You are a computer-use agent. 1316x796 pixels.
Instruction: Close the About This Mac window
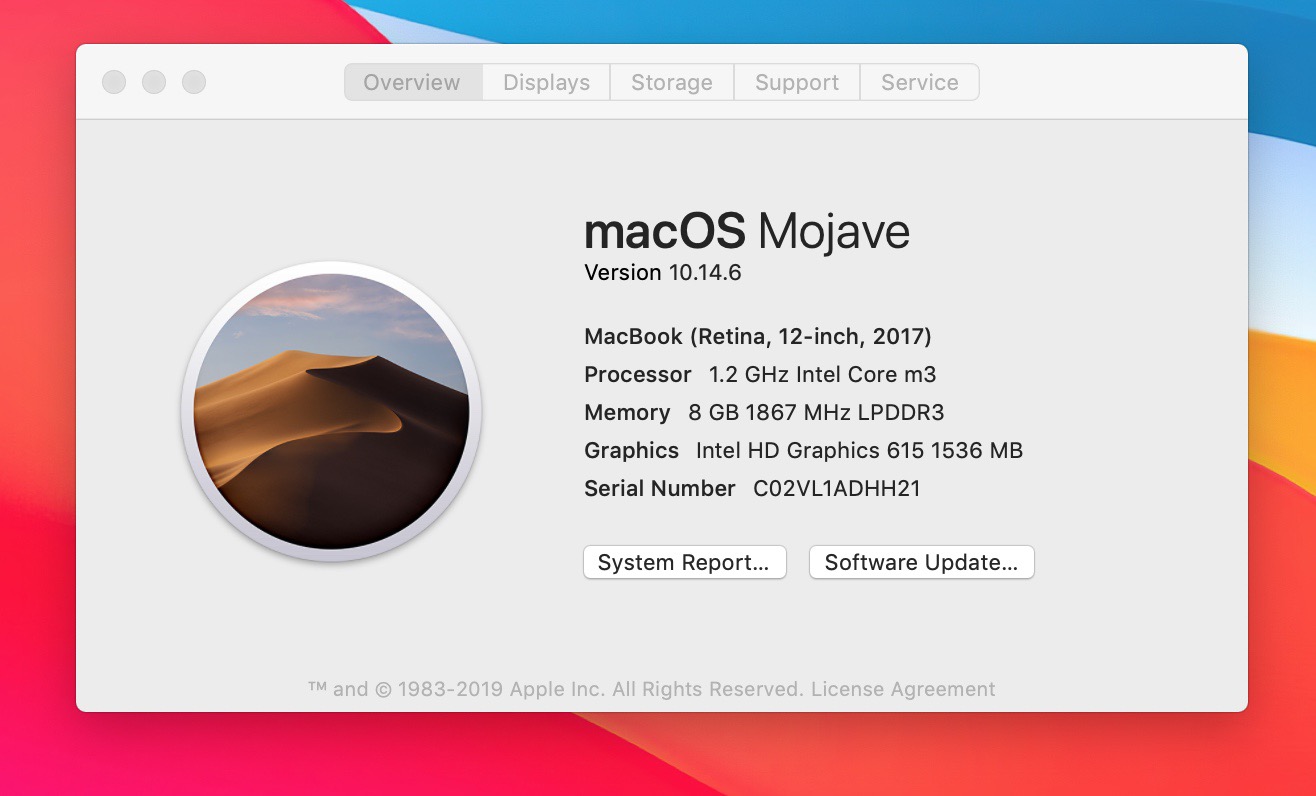point(114,82)
